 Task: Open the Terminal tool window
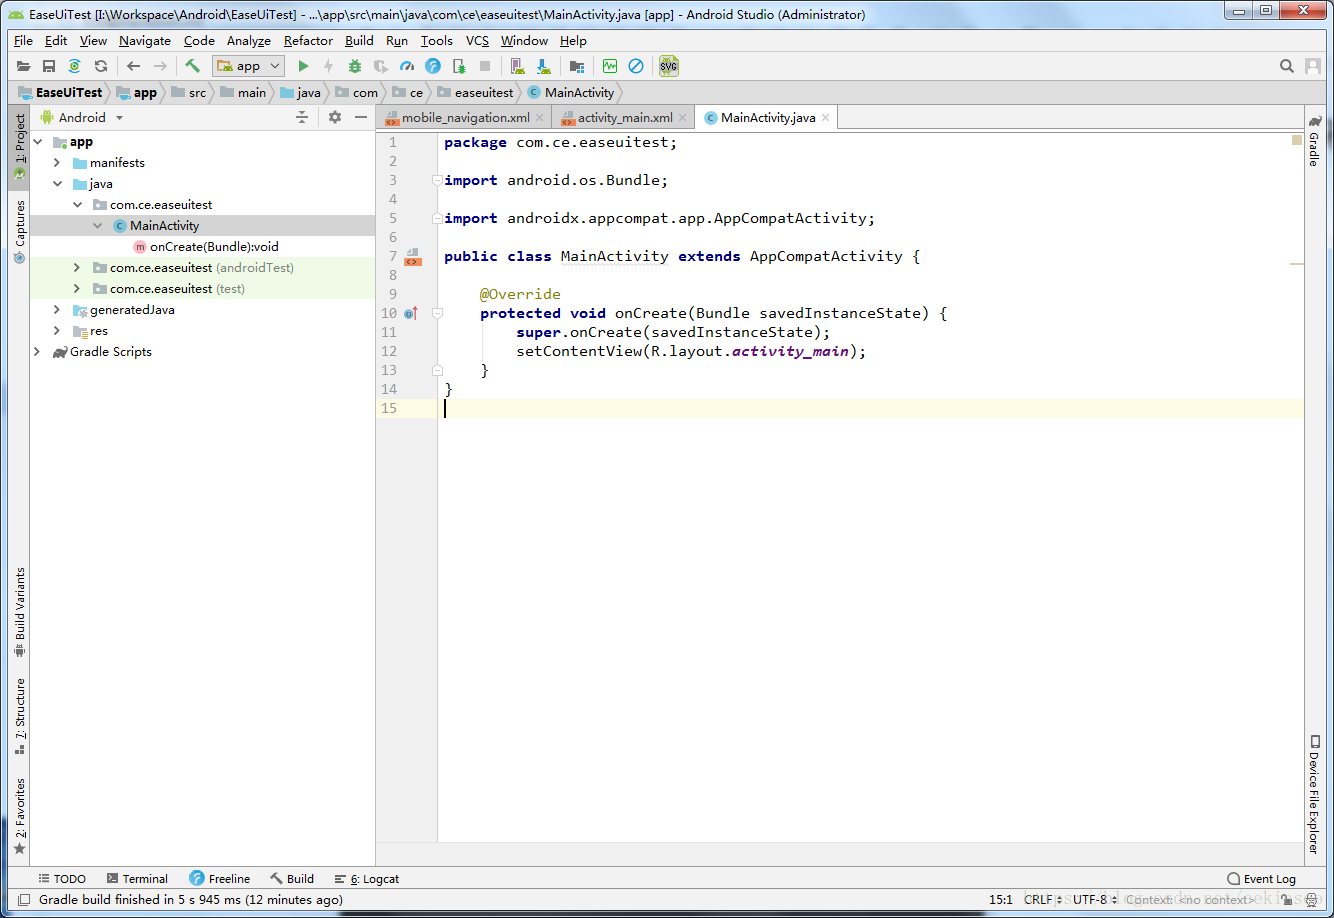137,879
